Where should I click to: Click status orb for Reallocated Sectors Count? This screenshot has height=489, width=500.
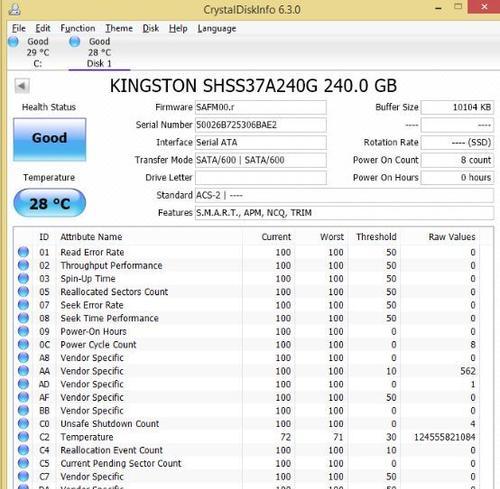point(23,292)
